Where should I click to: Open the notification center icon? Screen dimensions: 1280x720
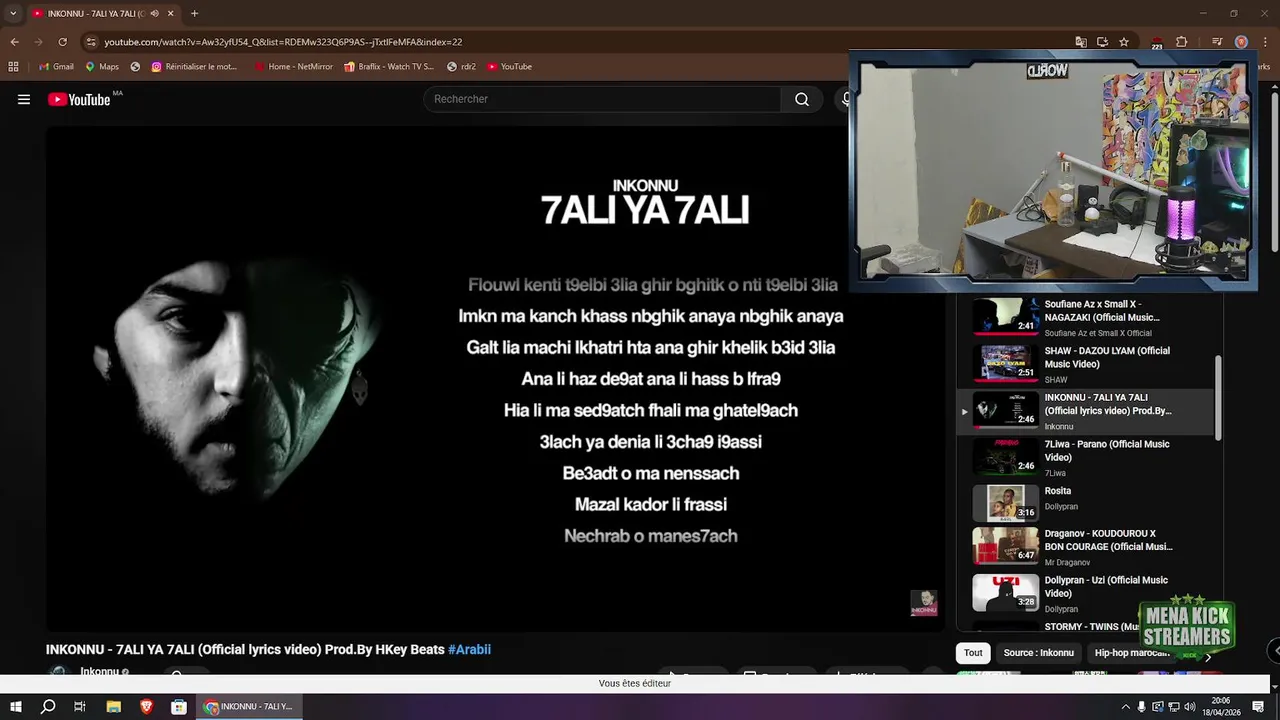pyautogui.click(x=1260, y=707)
